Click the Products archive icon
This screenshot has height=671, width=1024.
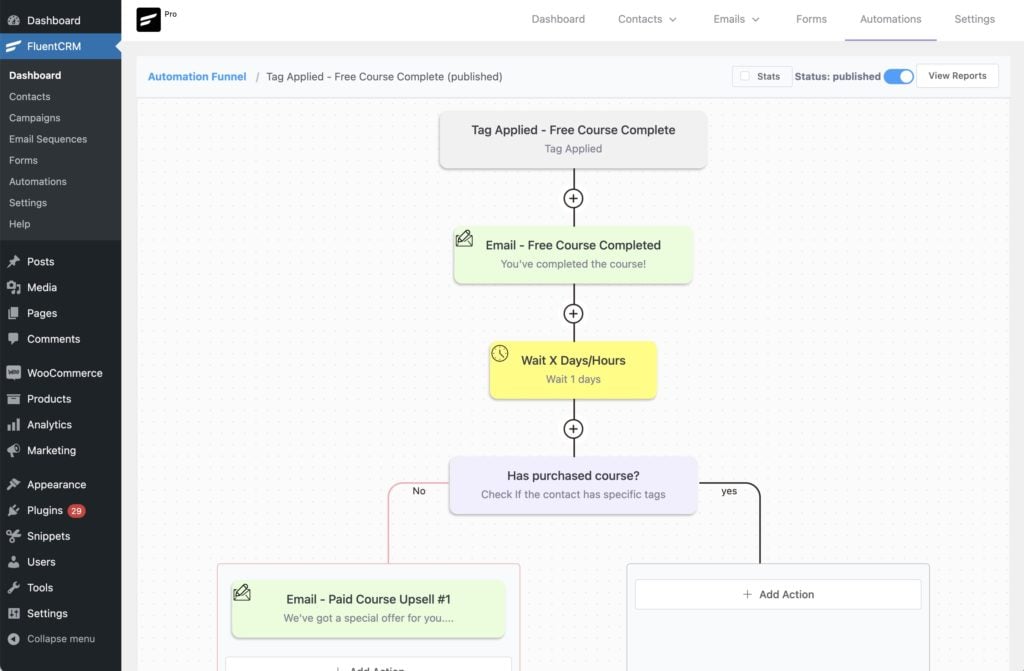pyautogui.click(x=13, y=399)
